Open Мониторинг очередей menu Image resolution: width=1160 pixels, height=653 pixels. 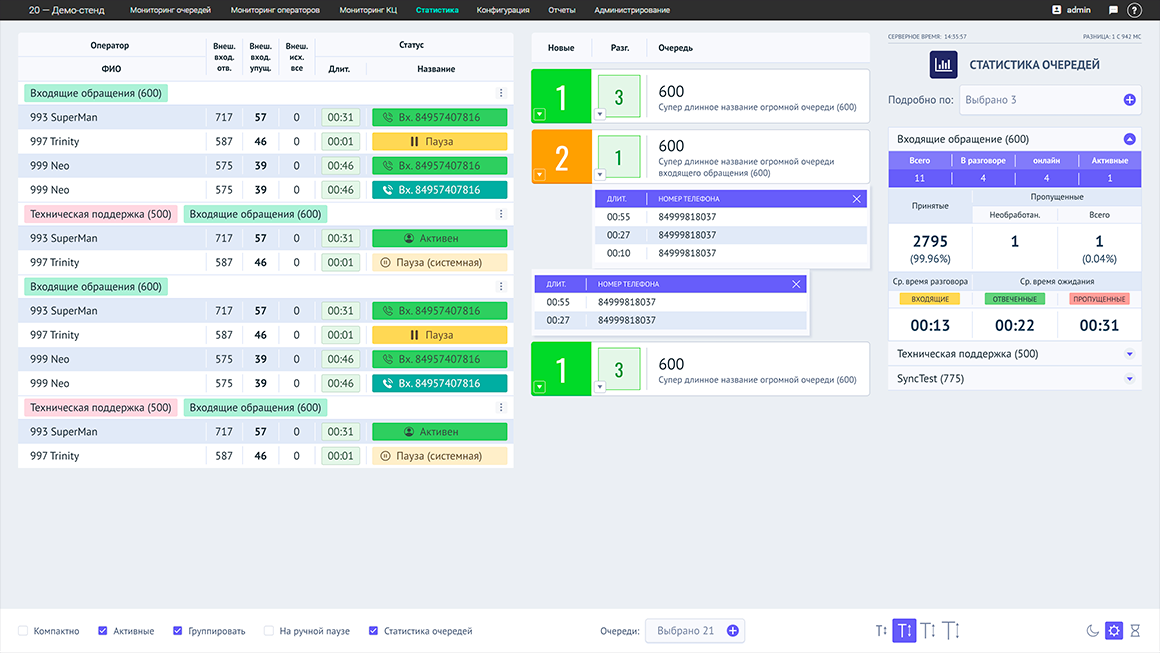(170, 10)
